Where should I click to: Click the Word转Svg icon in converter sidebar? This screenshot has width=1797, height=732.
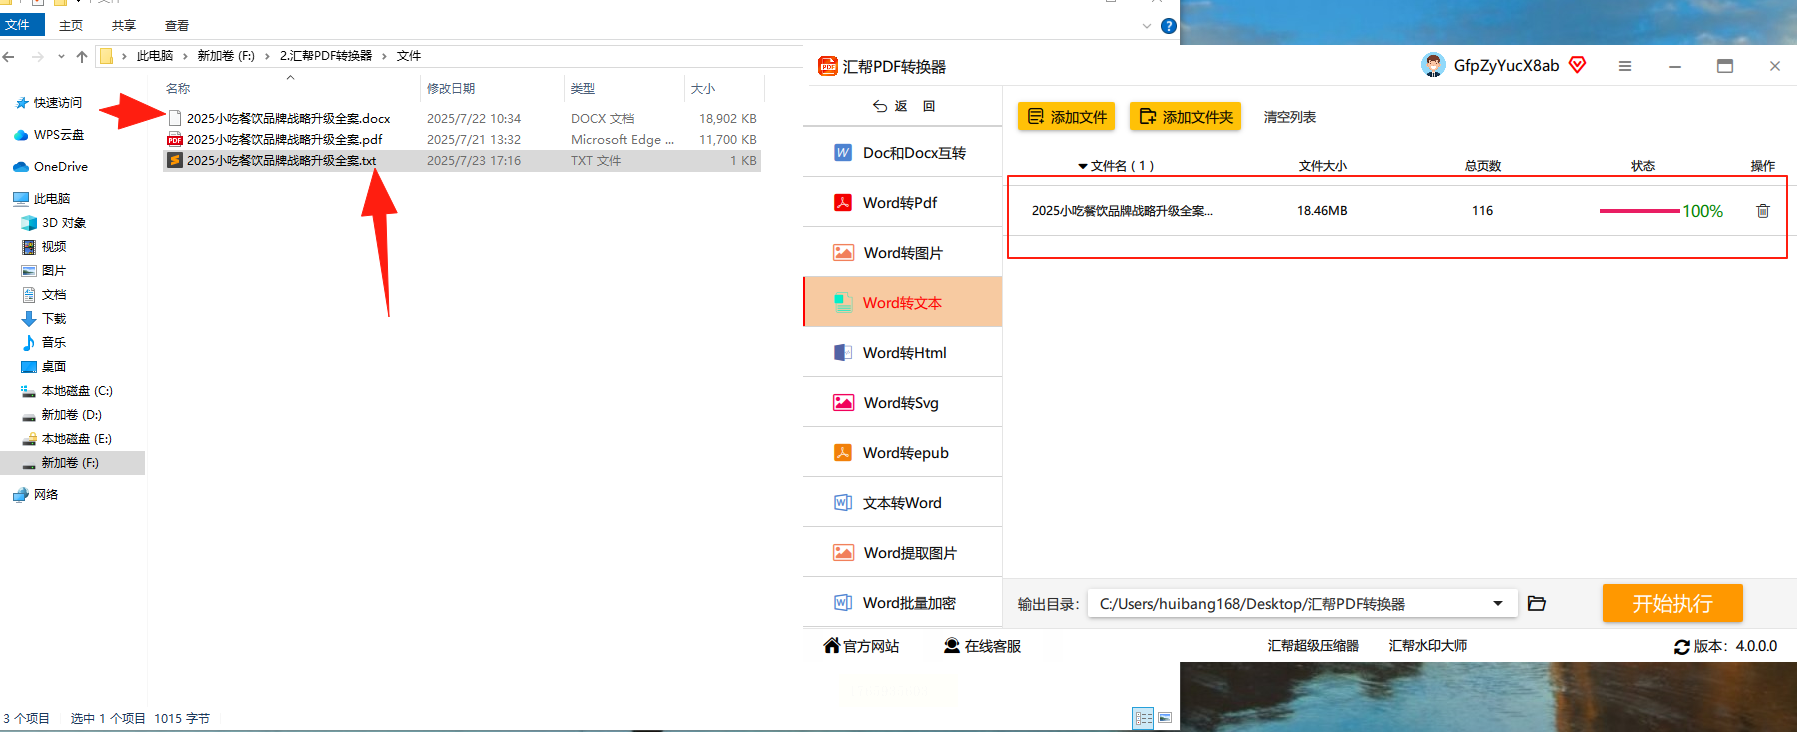tap(844, 403)
